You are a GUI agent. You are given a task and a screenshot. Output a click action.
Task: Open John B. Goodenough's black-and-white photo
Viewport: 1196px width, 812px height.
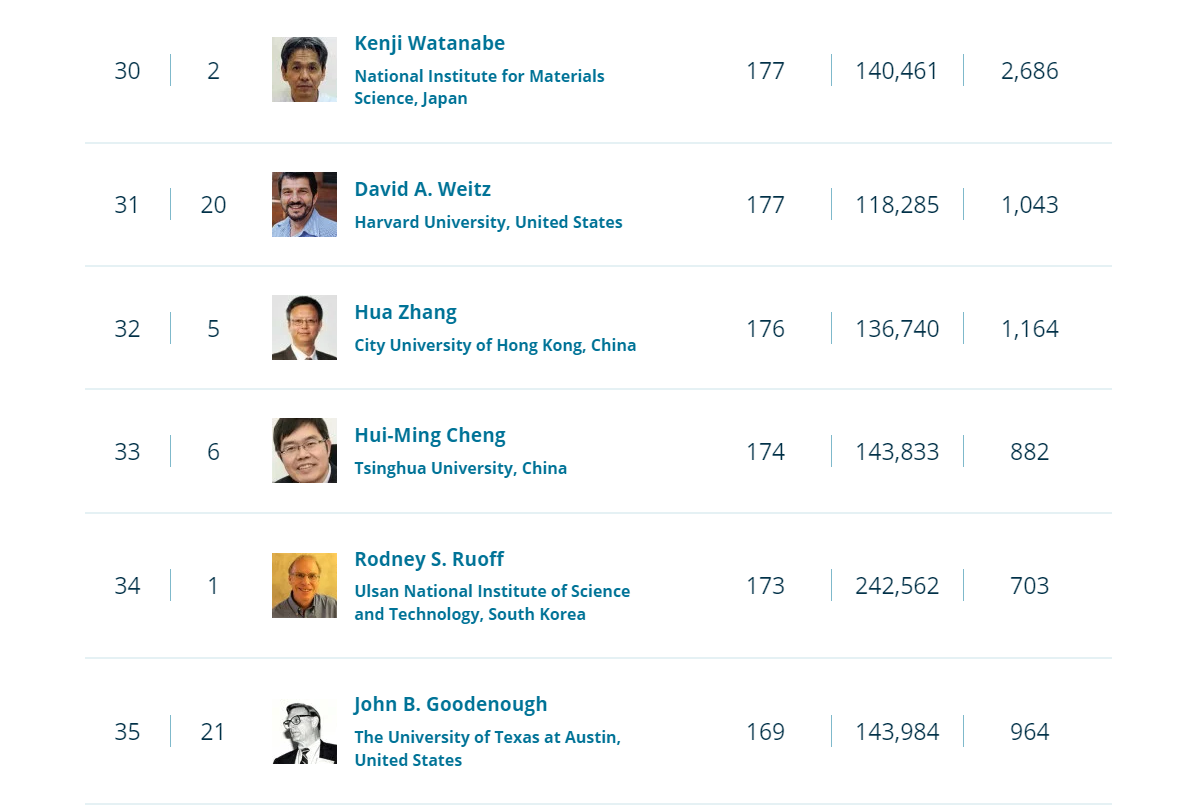(x=304, y=731)
